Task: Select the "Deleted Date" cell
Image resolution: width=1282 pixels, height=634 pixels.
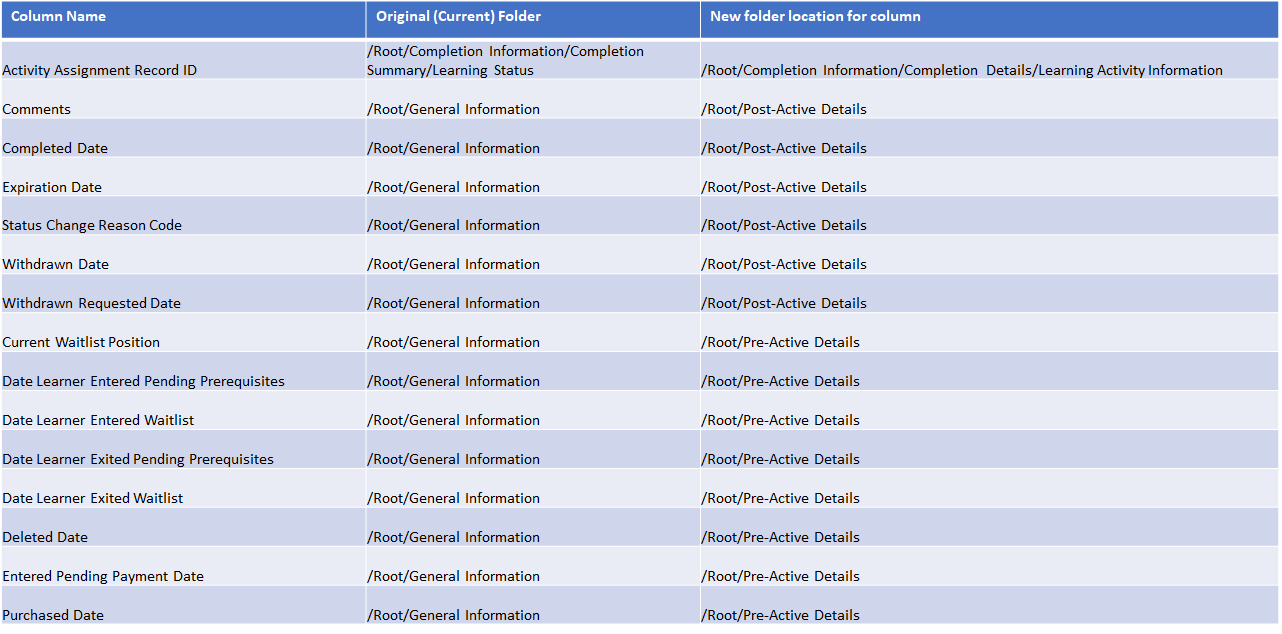Action: 45,537
